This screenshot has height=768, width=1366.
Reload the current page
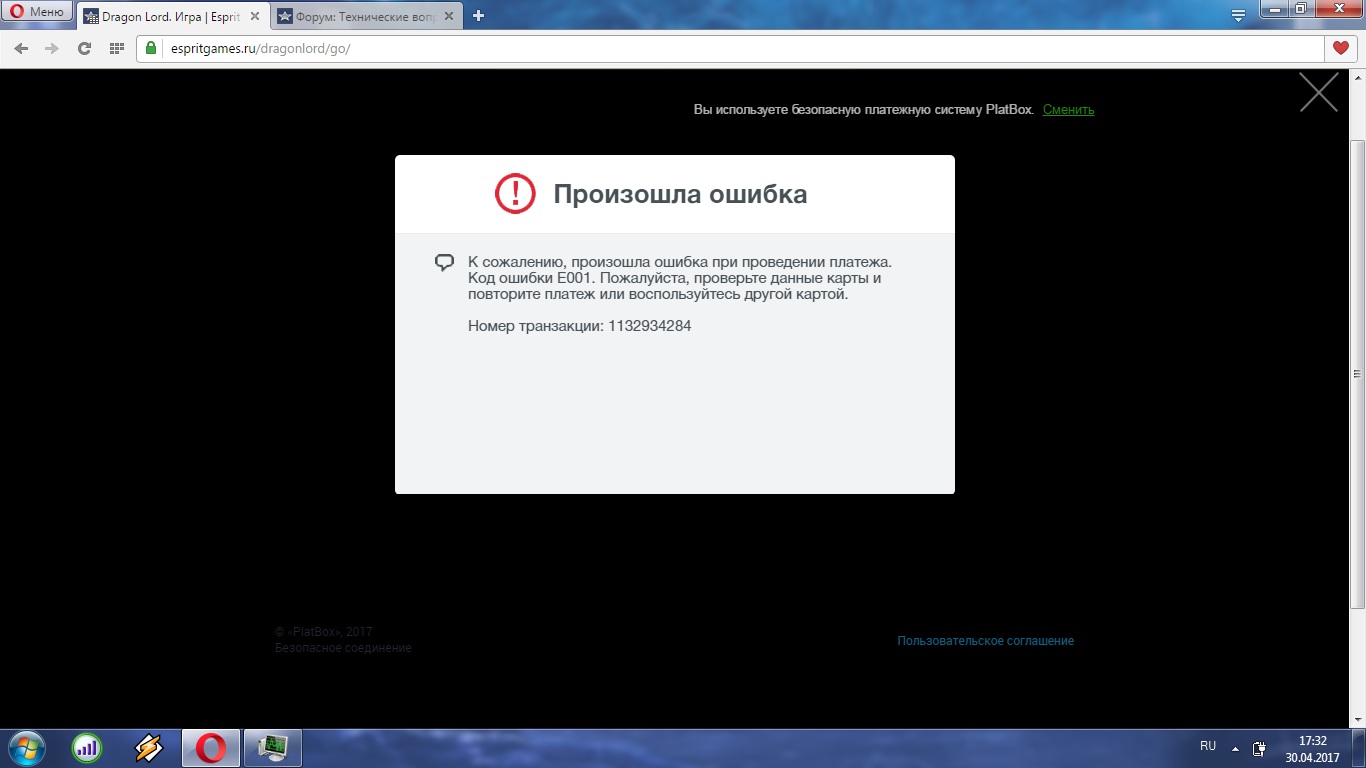[x=84, y=48]
